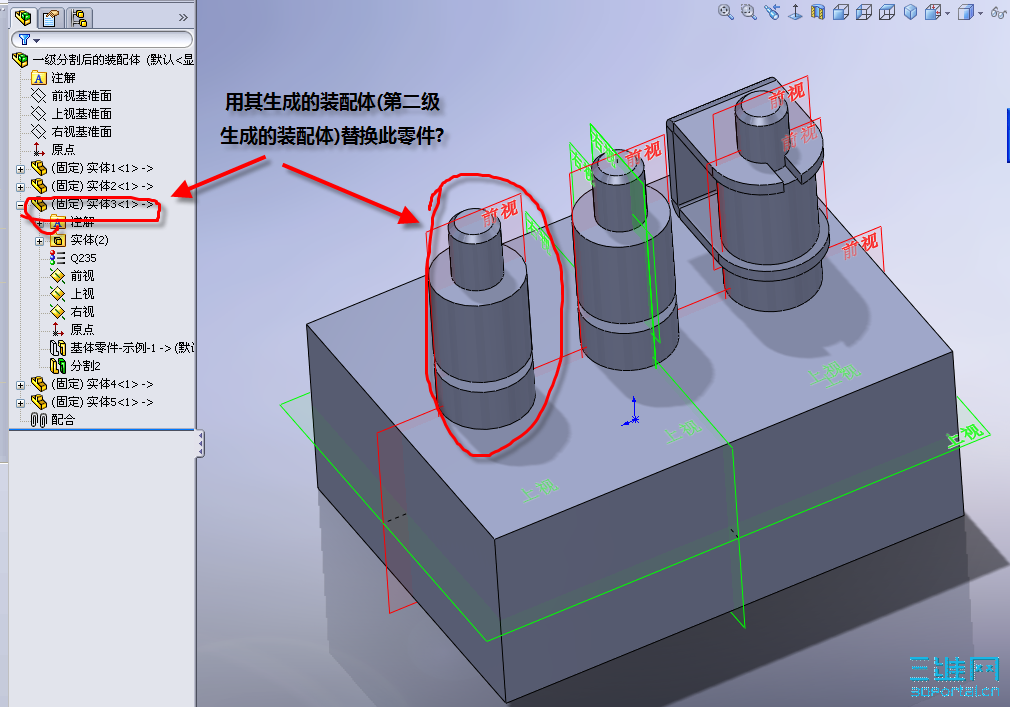The width and height of the screenshot is (1010, 707).
Task: Switch to the ConfigurationManager tab
Action: click(79, 17)
